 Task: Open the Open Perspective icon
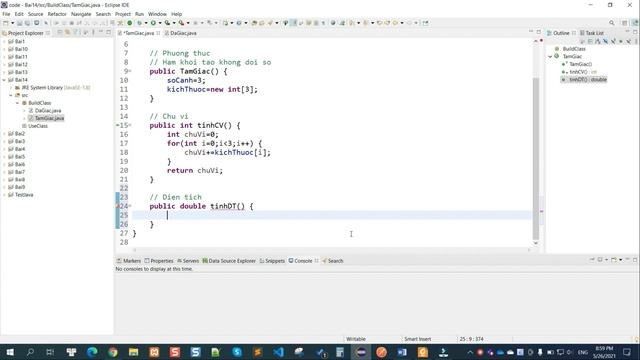pos(624,23)
